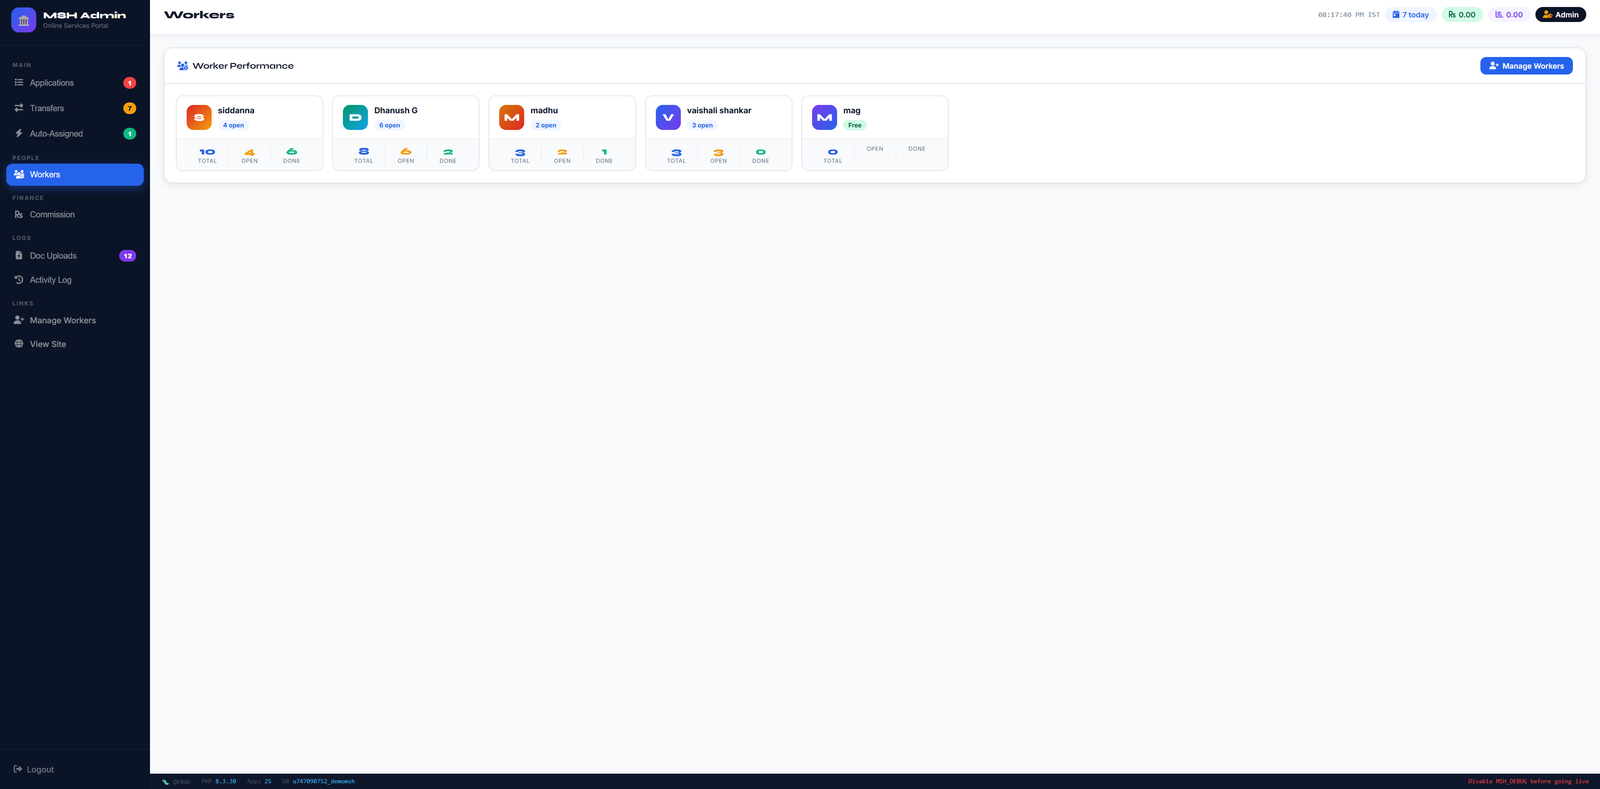Open the Admin profile pill

(1560, 15)
